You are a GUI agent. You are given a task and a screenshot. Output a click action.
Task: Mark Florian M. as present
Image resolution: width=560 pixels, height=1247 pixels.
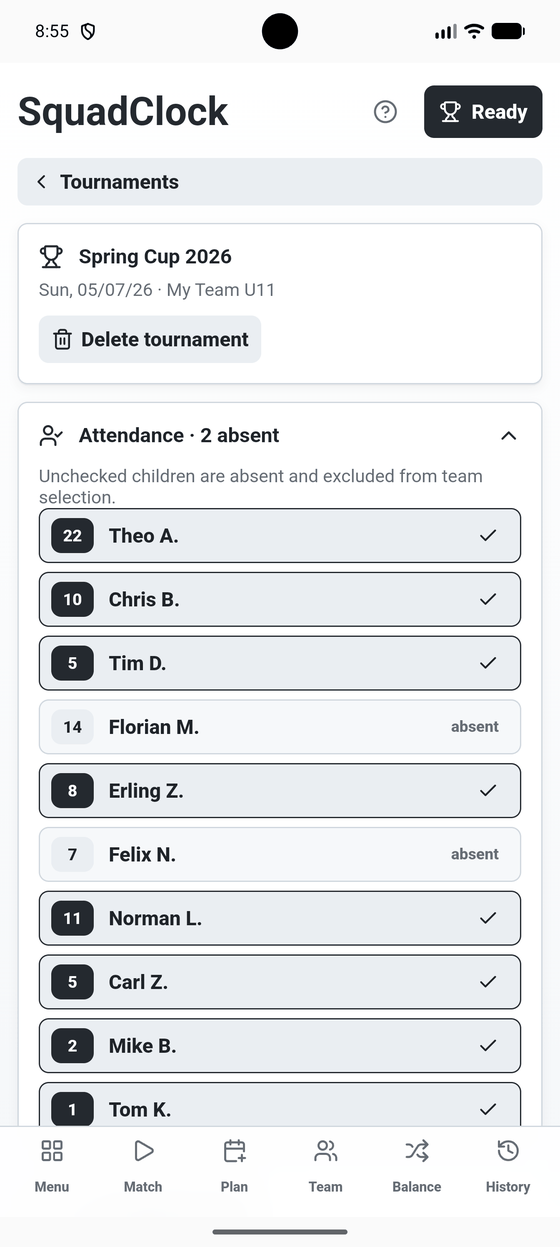pos(280,727)
